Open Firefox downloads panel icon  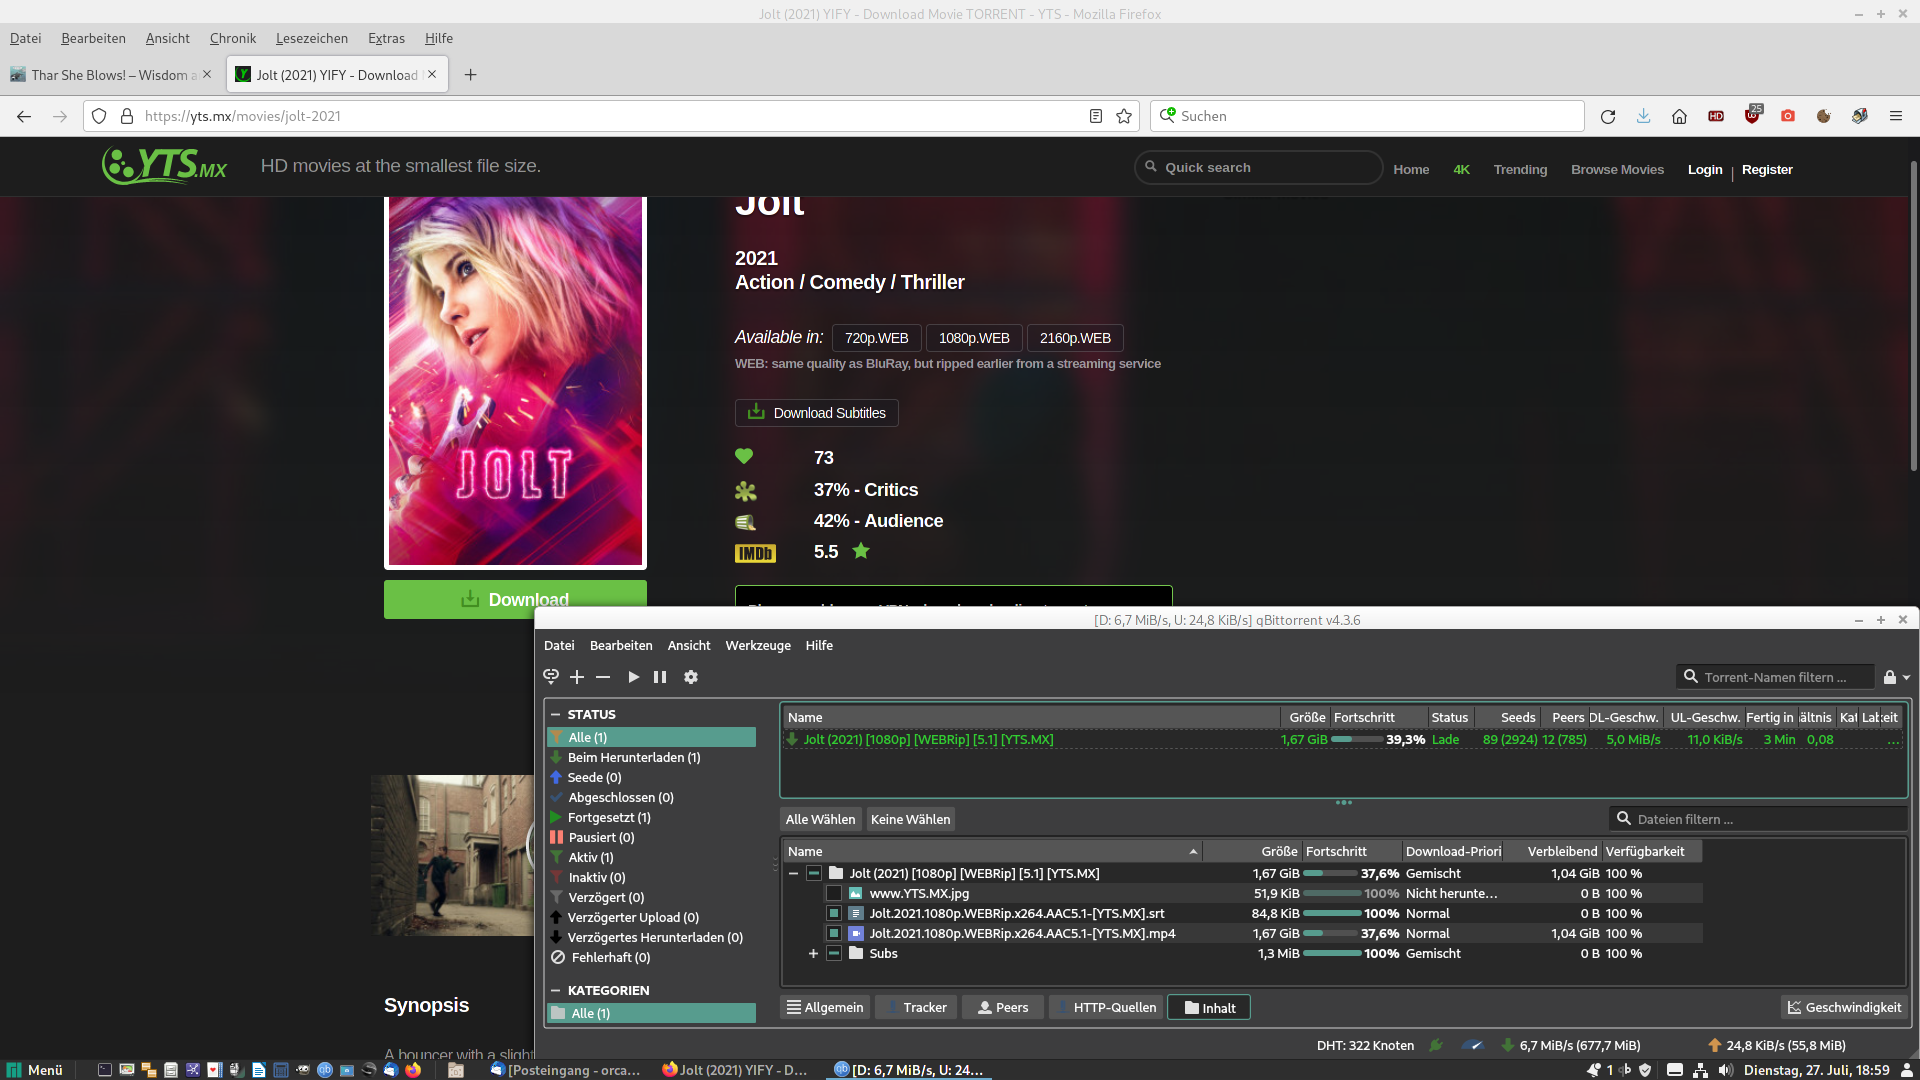(x=1643, y=116)
